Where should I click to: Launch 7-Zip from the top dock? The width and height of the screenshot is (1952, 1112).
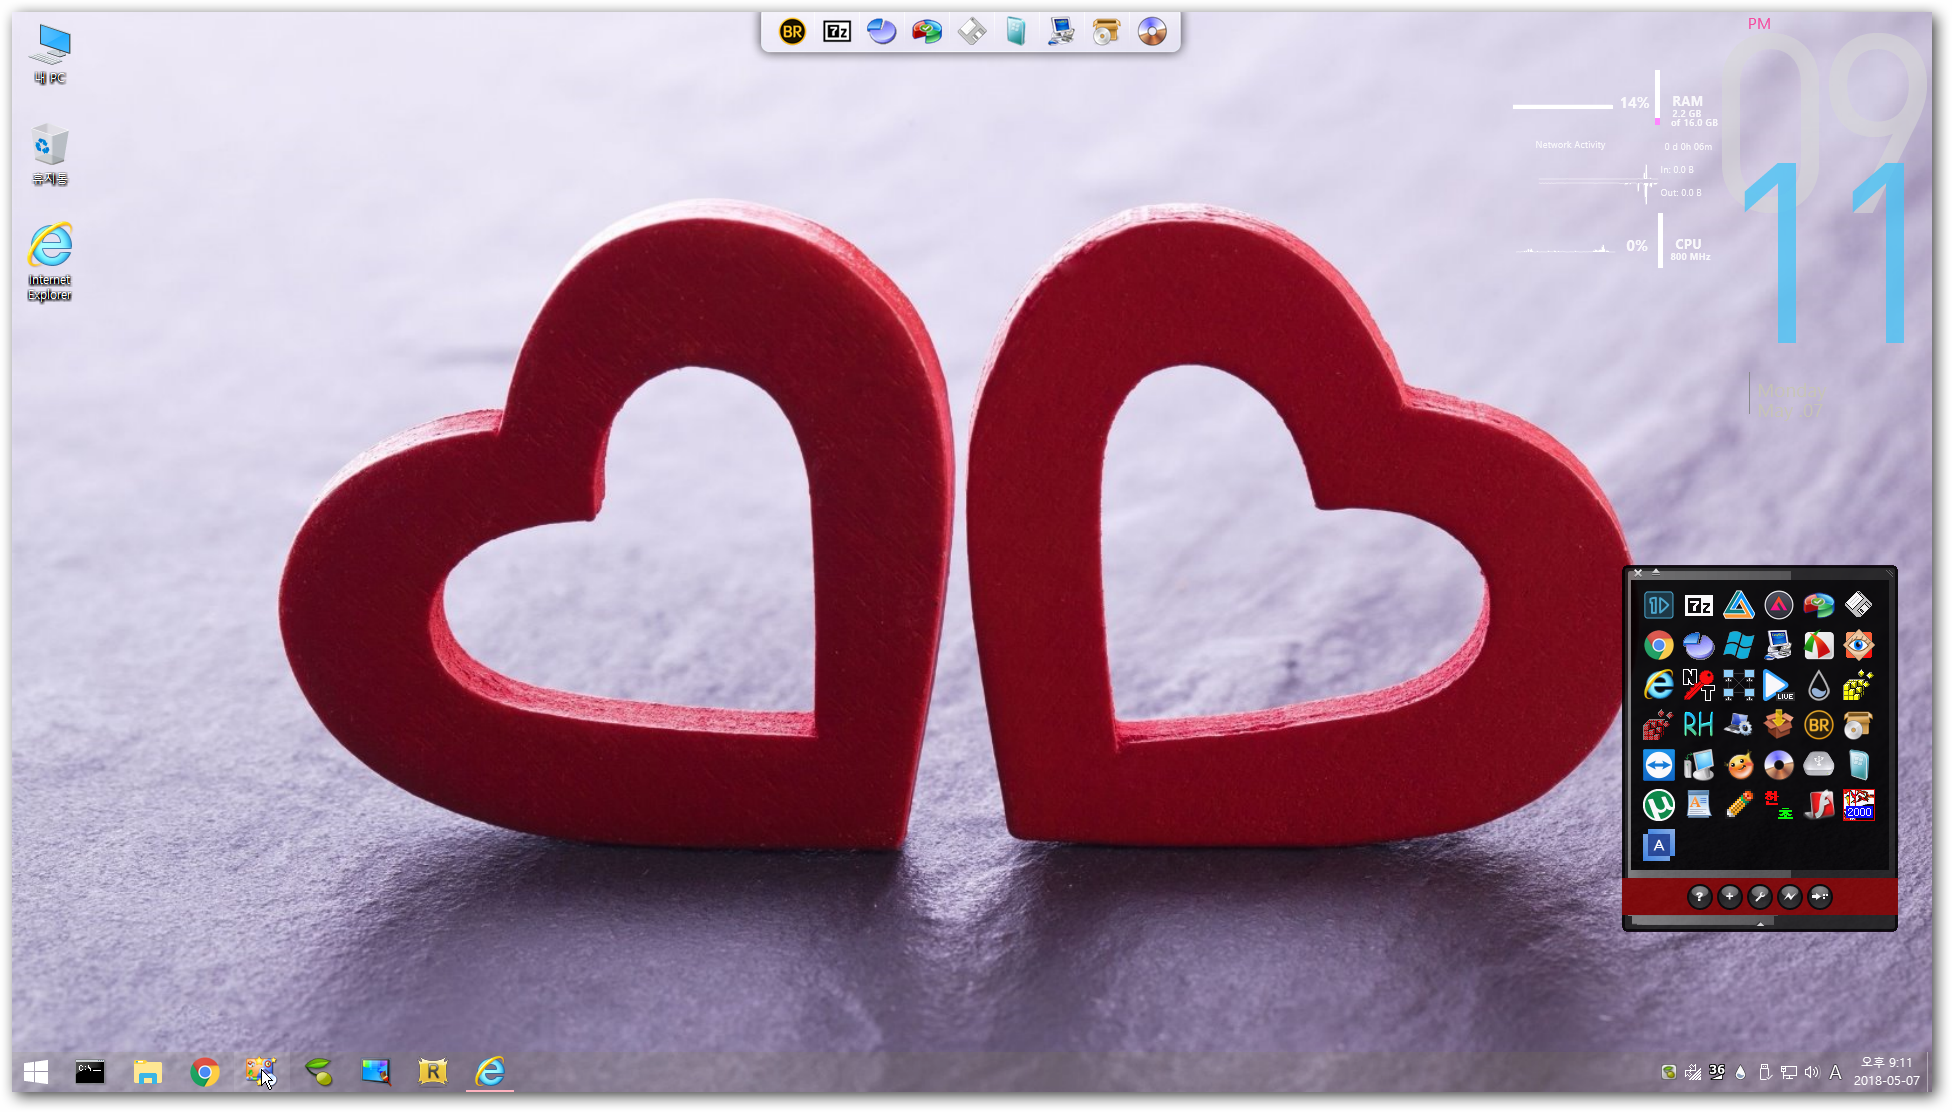(x=837, y=32)
